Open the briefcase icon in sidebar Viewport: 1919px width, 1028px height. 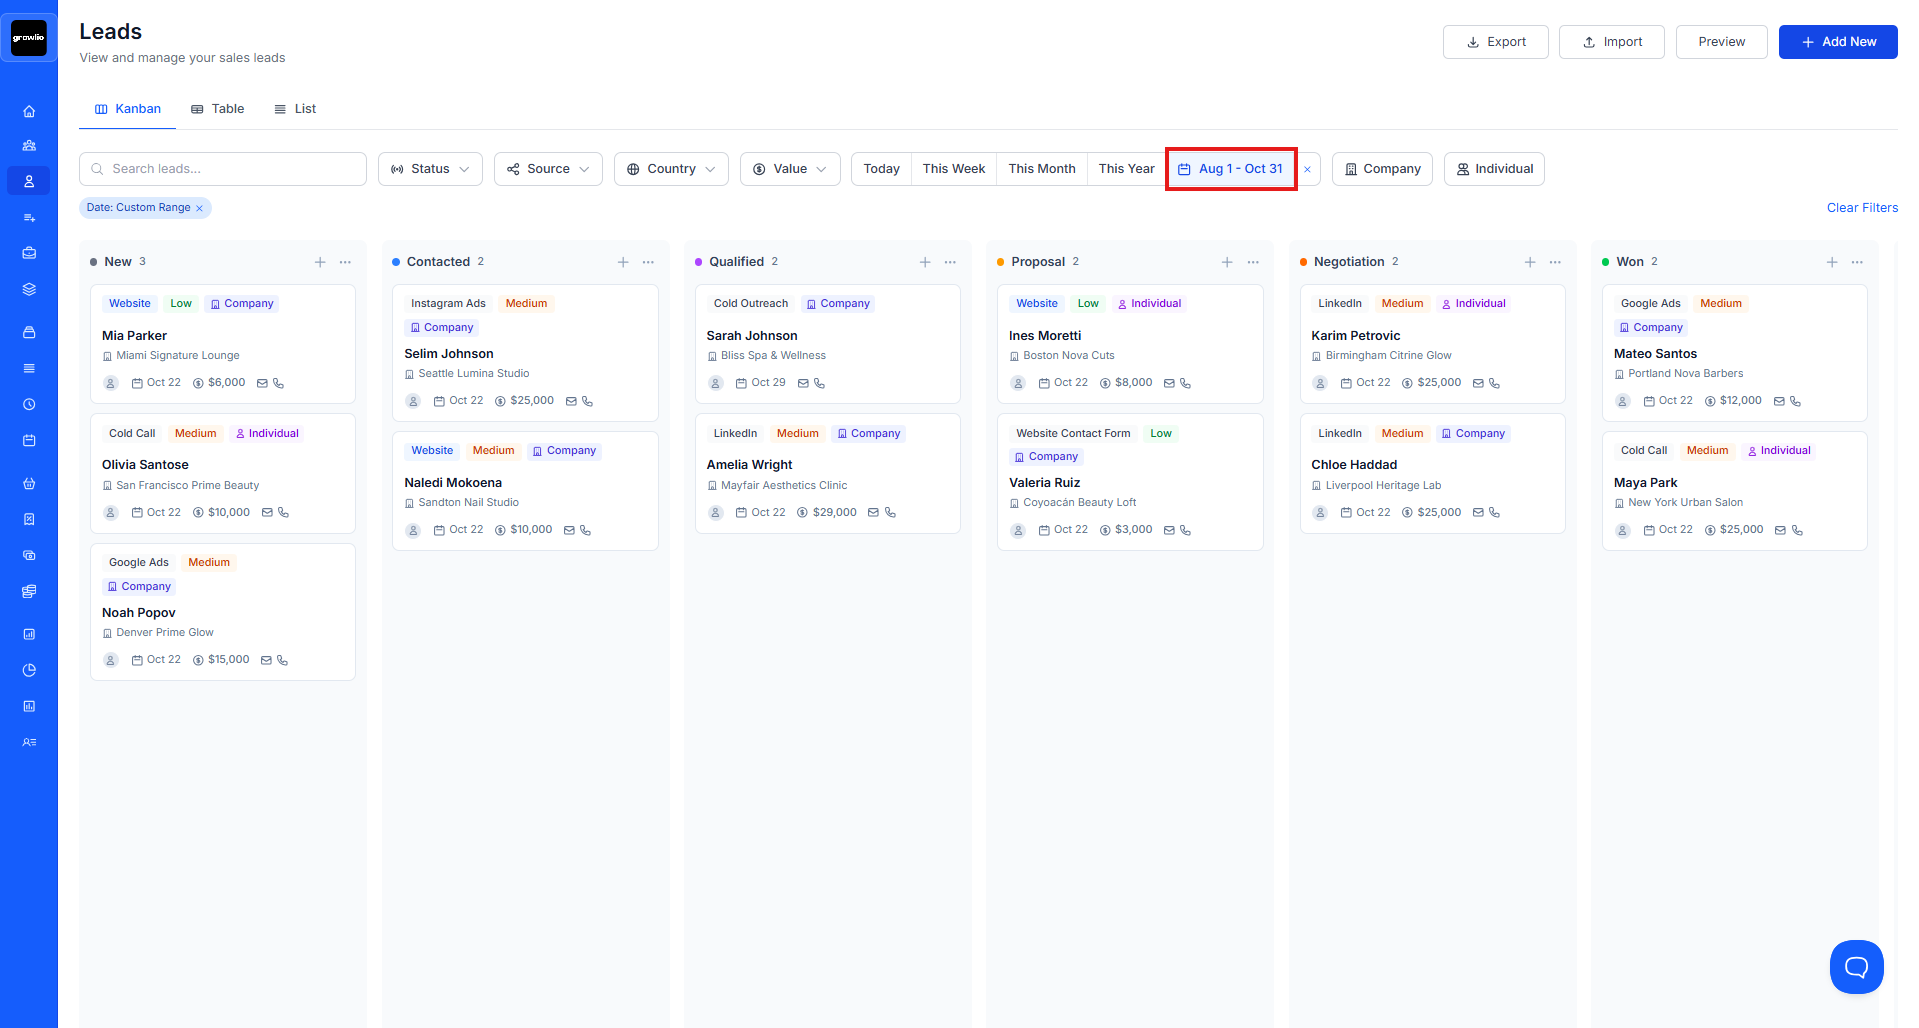tap(29, 253)
